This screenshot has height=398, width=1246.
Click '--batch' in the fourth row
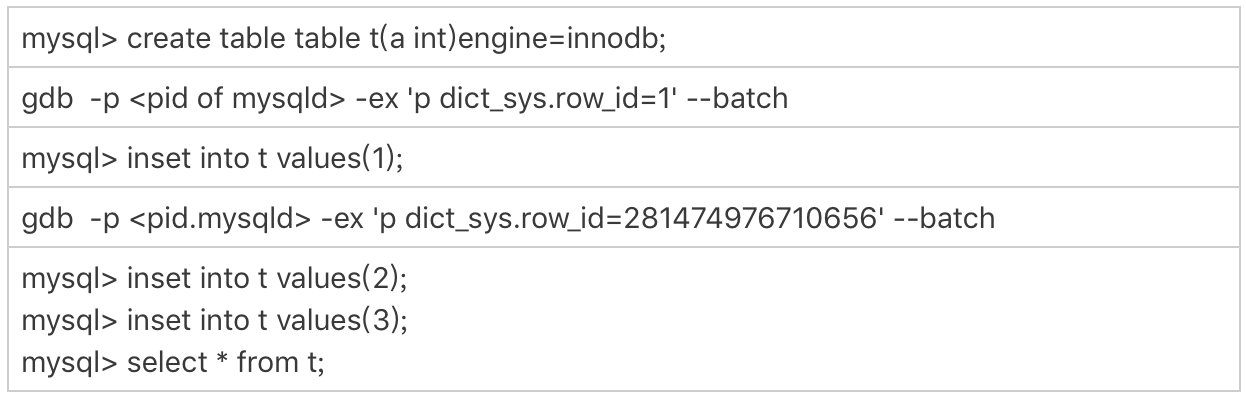[945, 217]
